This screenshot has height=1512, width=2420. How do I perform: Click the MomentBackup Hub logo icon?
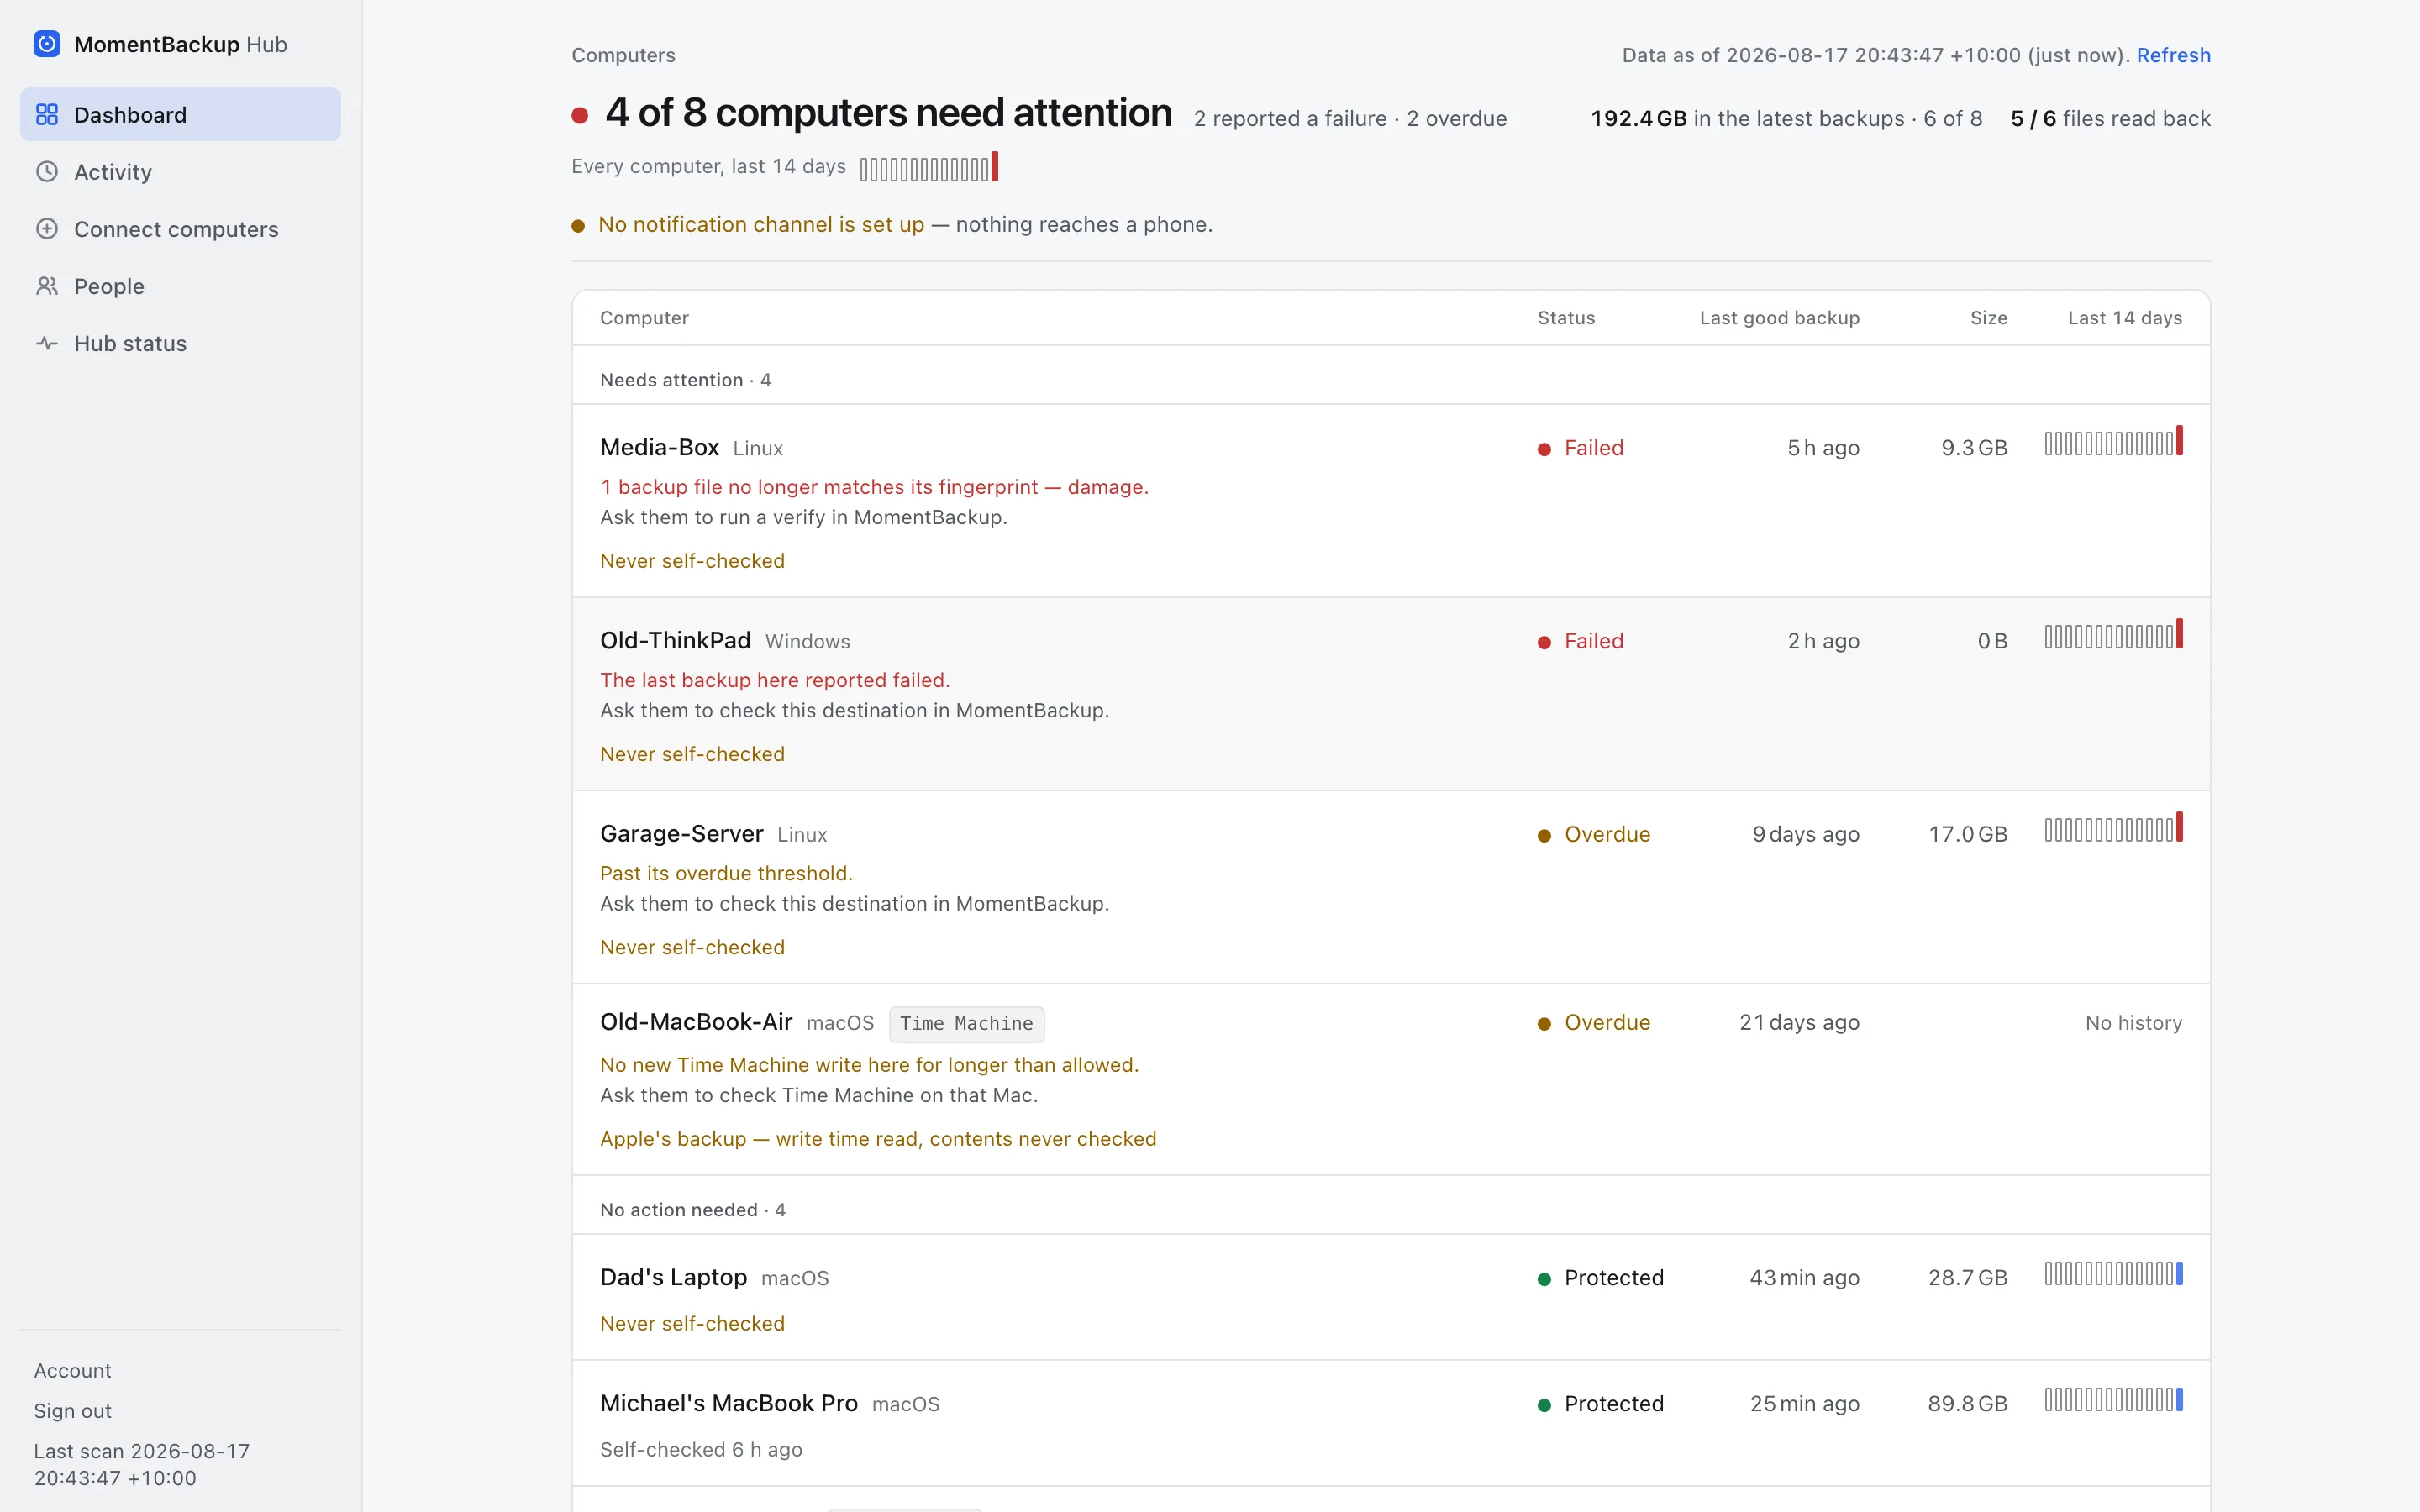pos(47,44)
